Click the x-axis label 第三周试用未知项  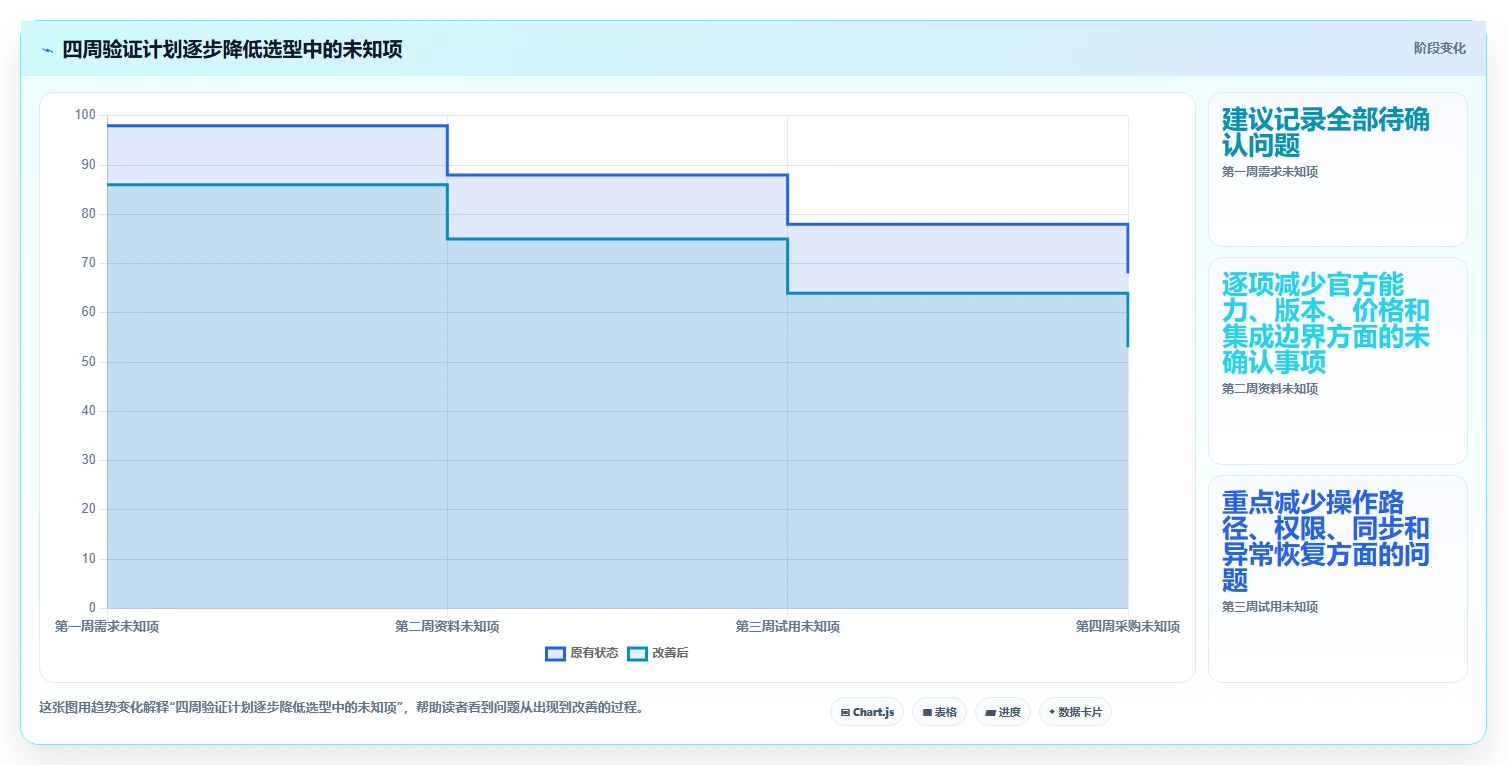(x=788, y=627)
